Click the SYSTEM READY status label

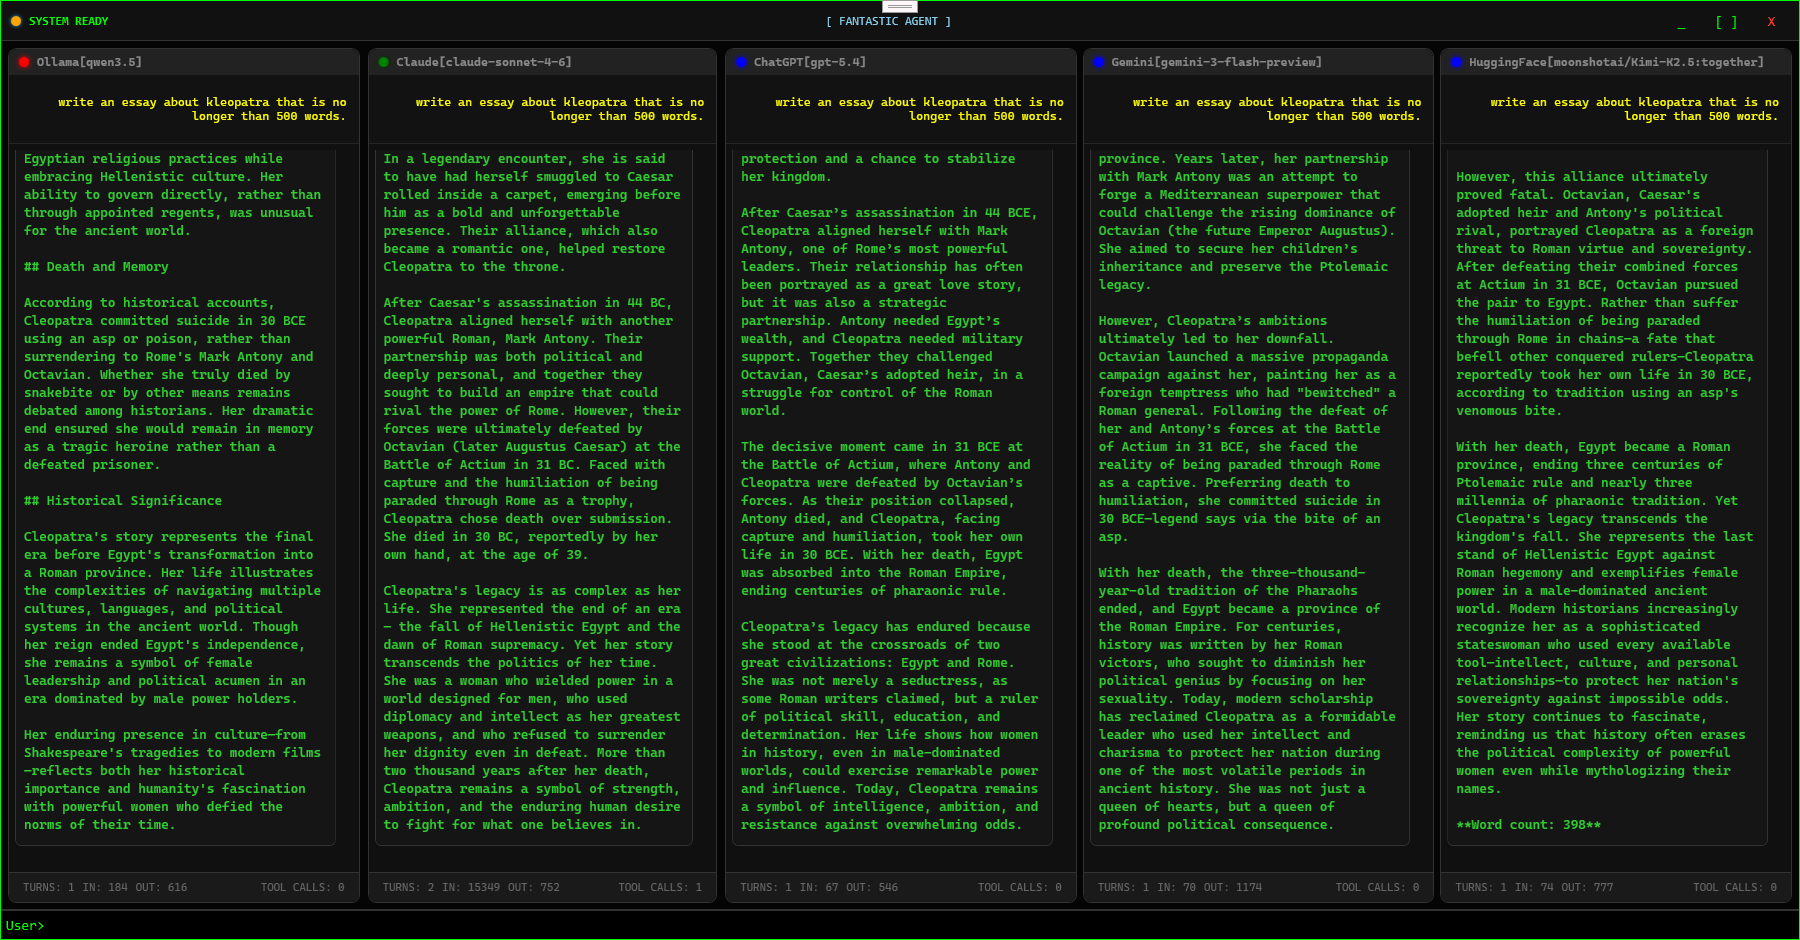(68, 21)
